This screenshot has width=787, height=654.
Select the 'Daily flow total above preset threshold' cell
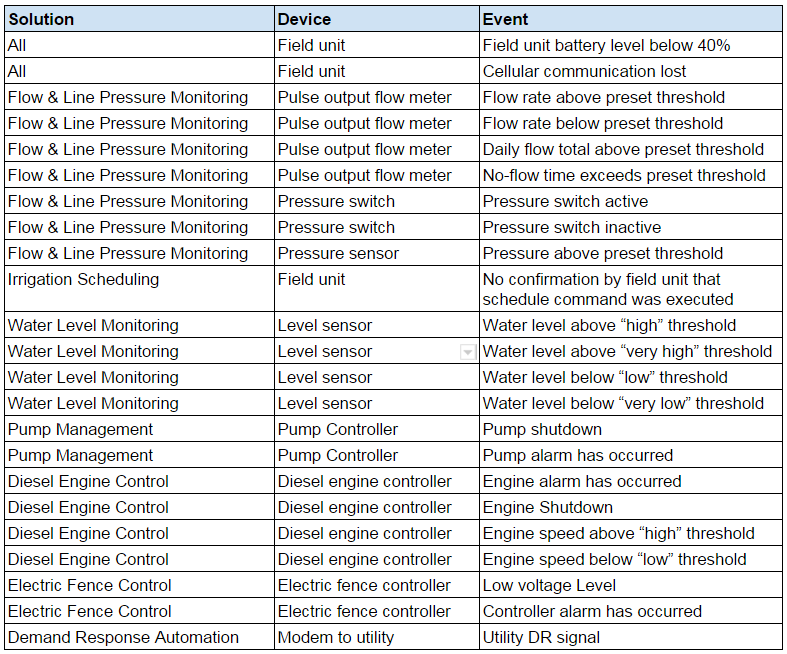coord(623,149)
